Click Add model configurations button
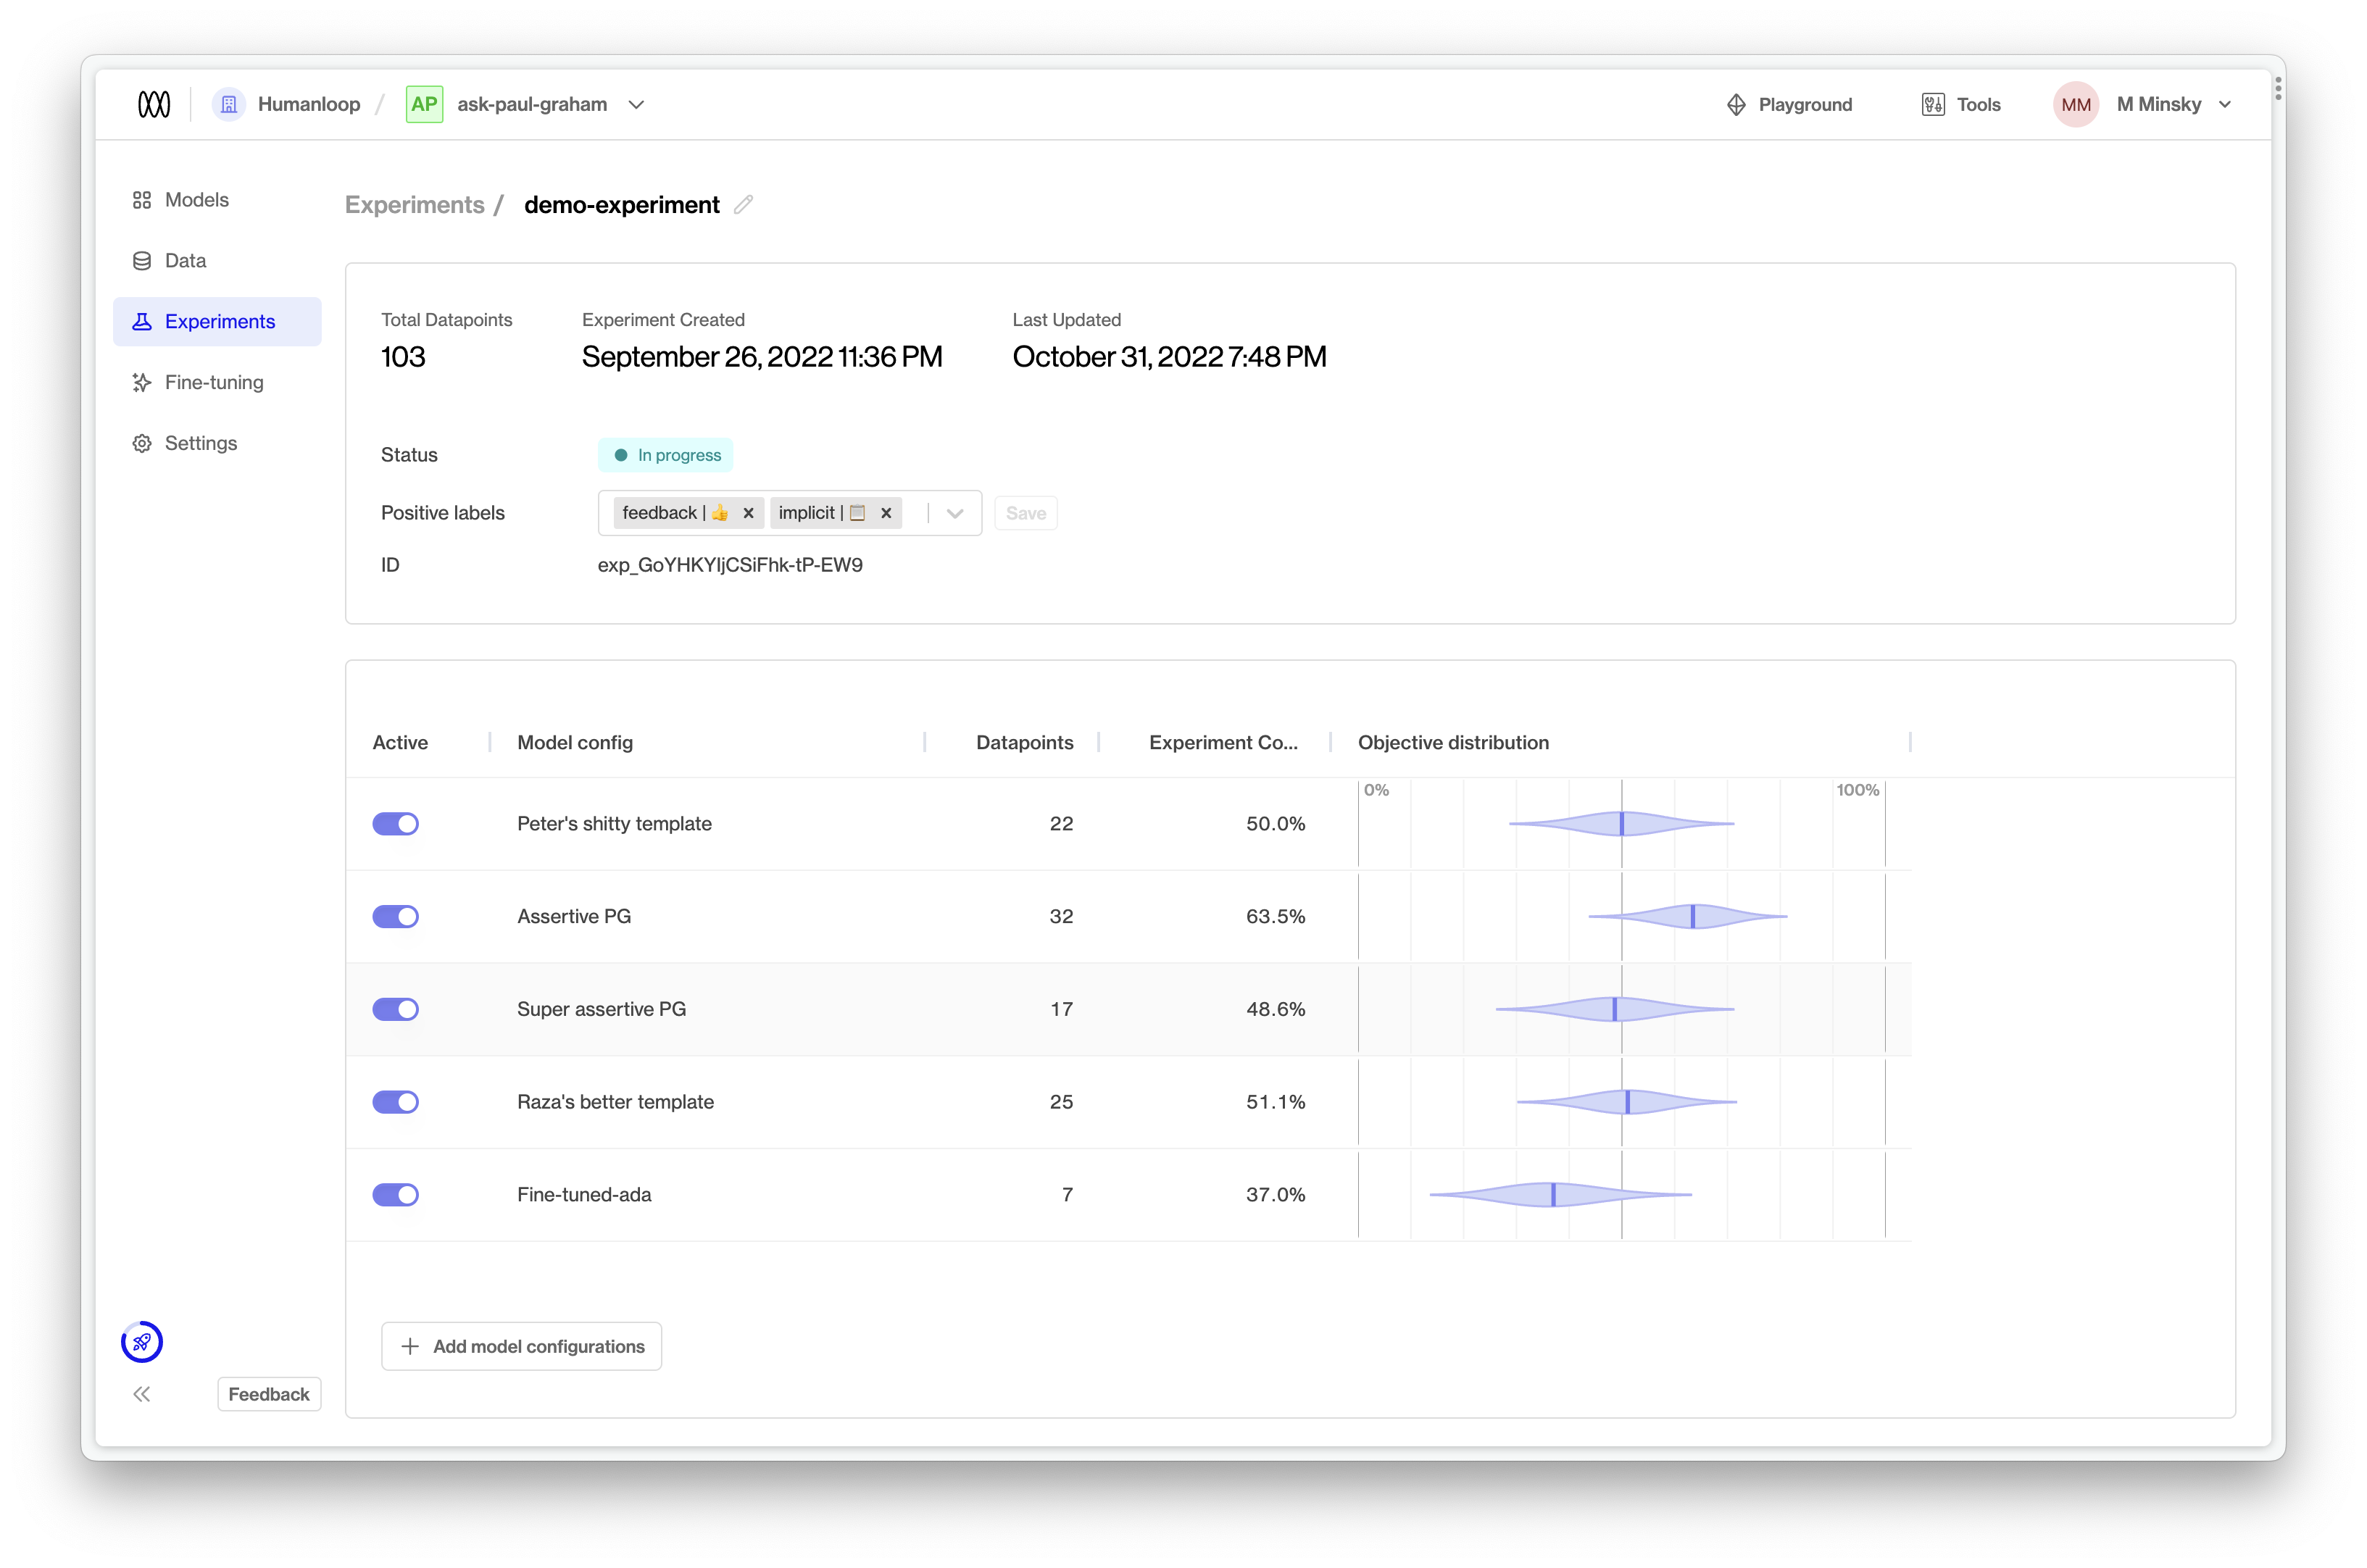The image size is (2367, 1568). [x=521, y=1346]
